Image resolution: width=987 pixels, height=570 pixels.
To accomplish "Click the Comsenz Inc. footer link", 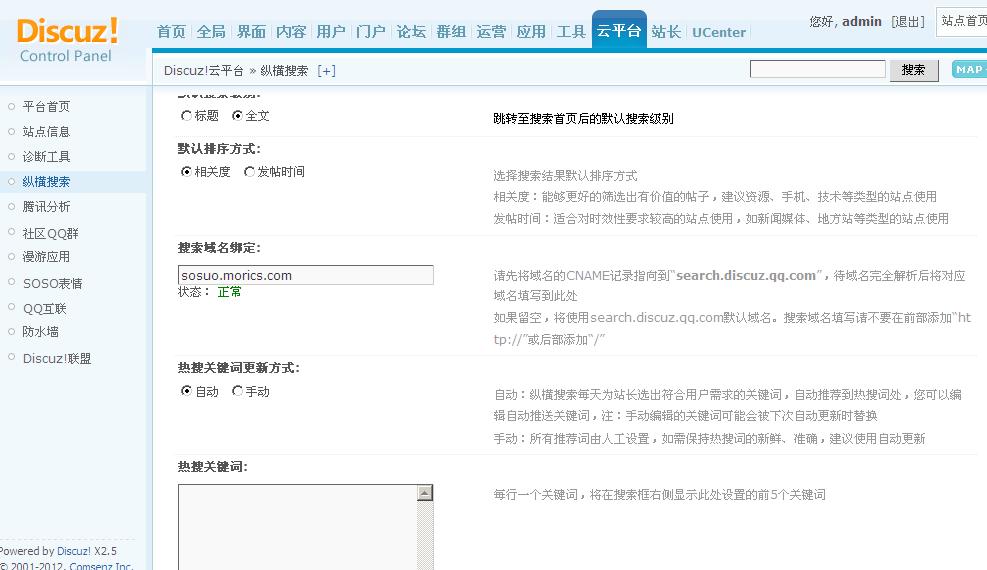I will (x=101, y=566).
